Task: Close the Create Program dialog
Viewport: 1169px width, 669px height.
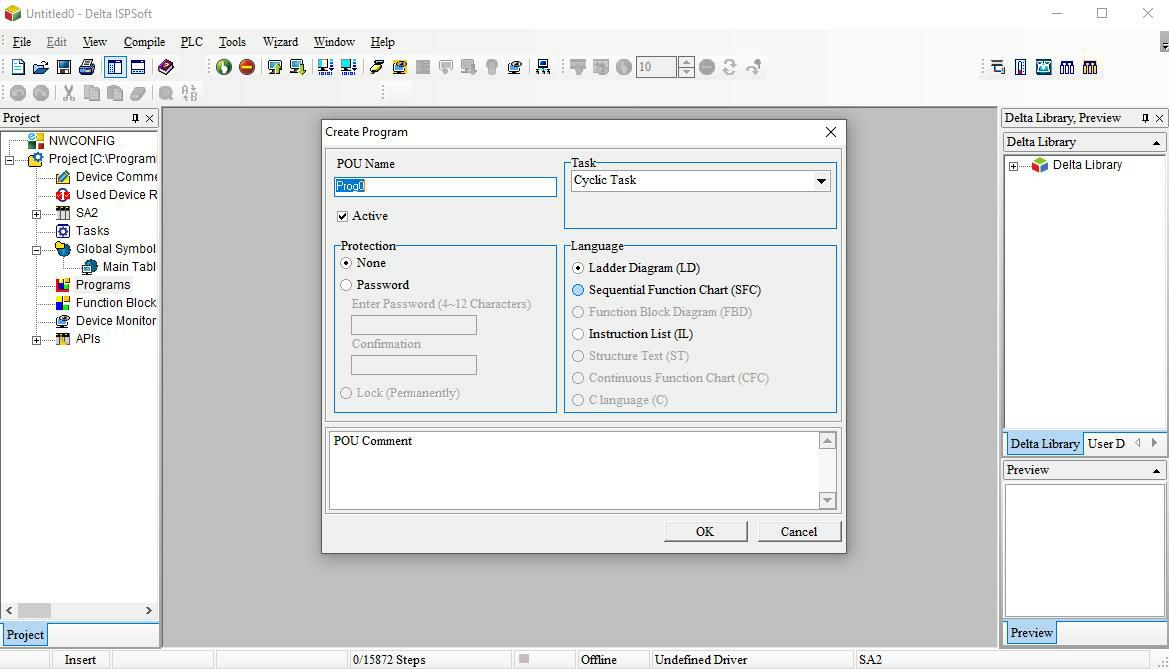Action: coord(831,132)
